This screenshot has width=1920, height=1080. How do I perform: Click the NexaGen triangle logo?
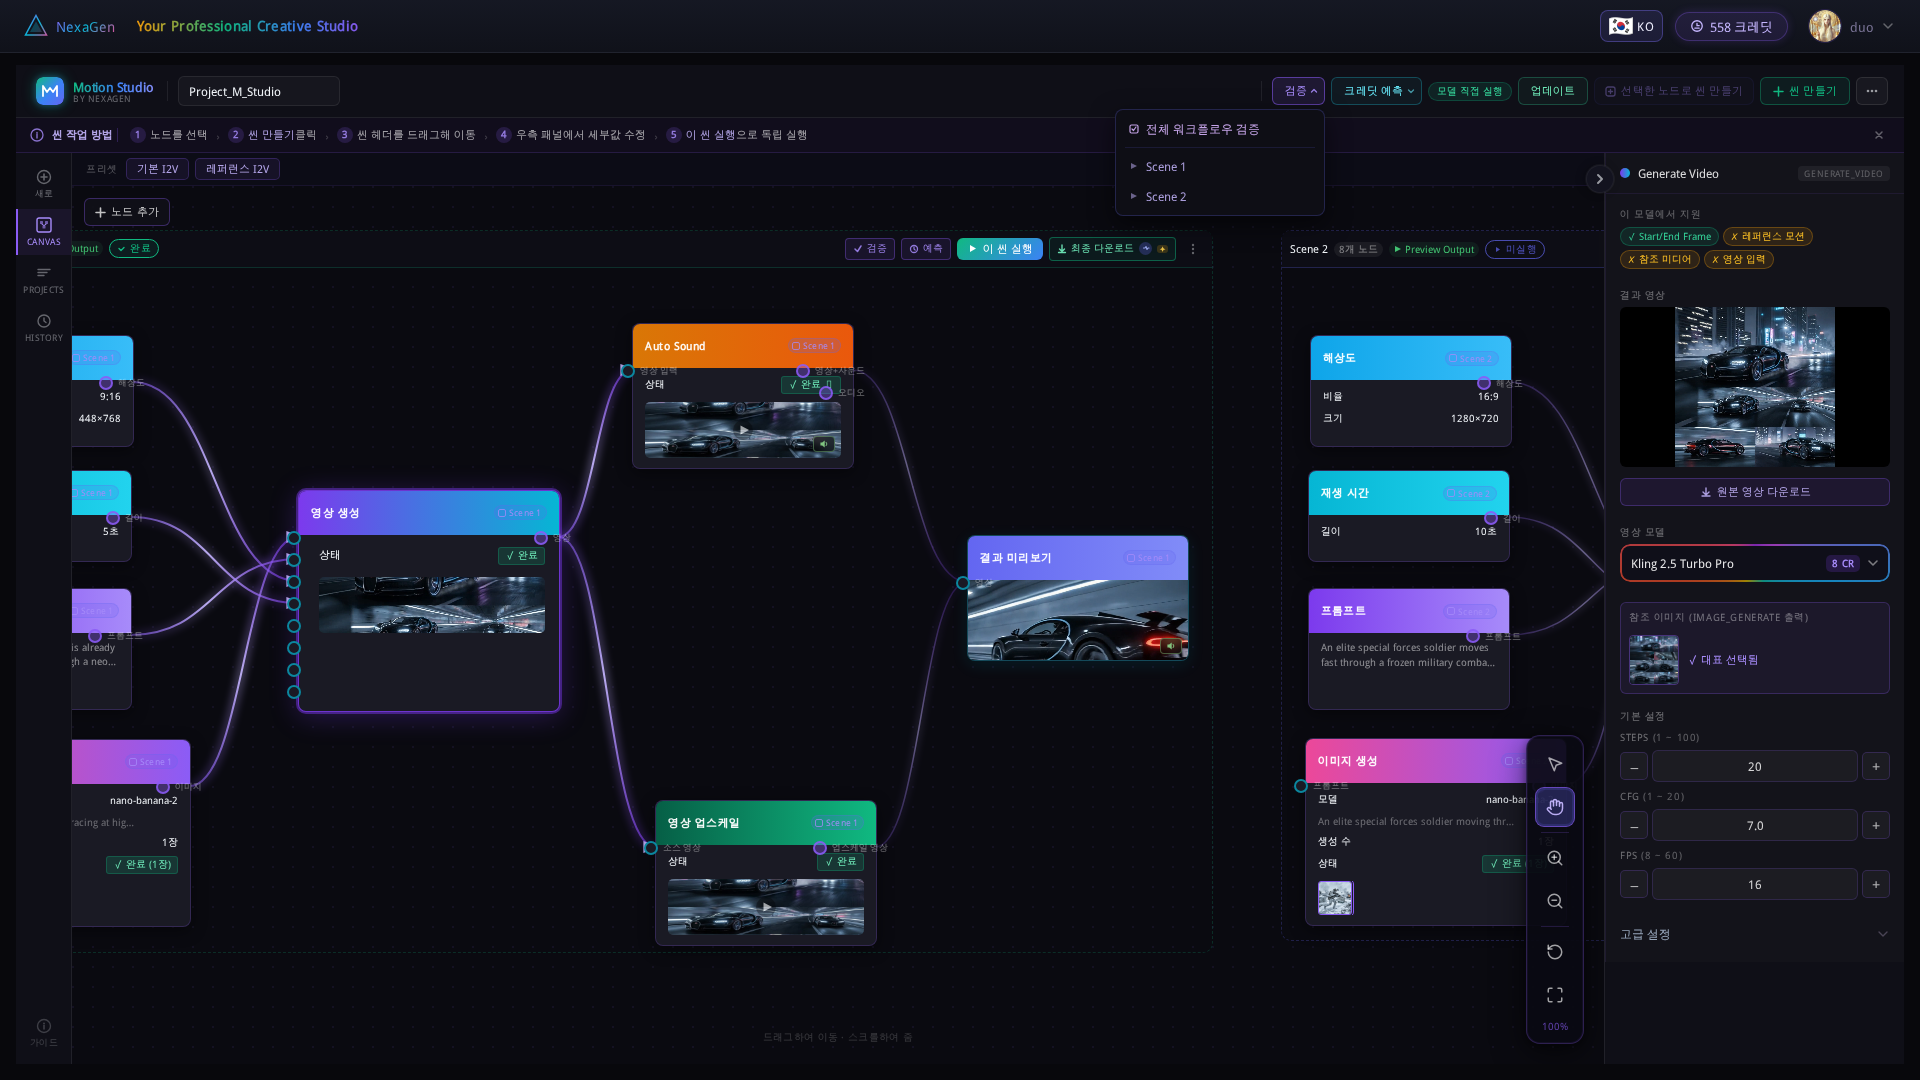[36, 26]
